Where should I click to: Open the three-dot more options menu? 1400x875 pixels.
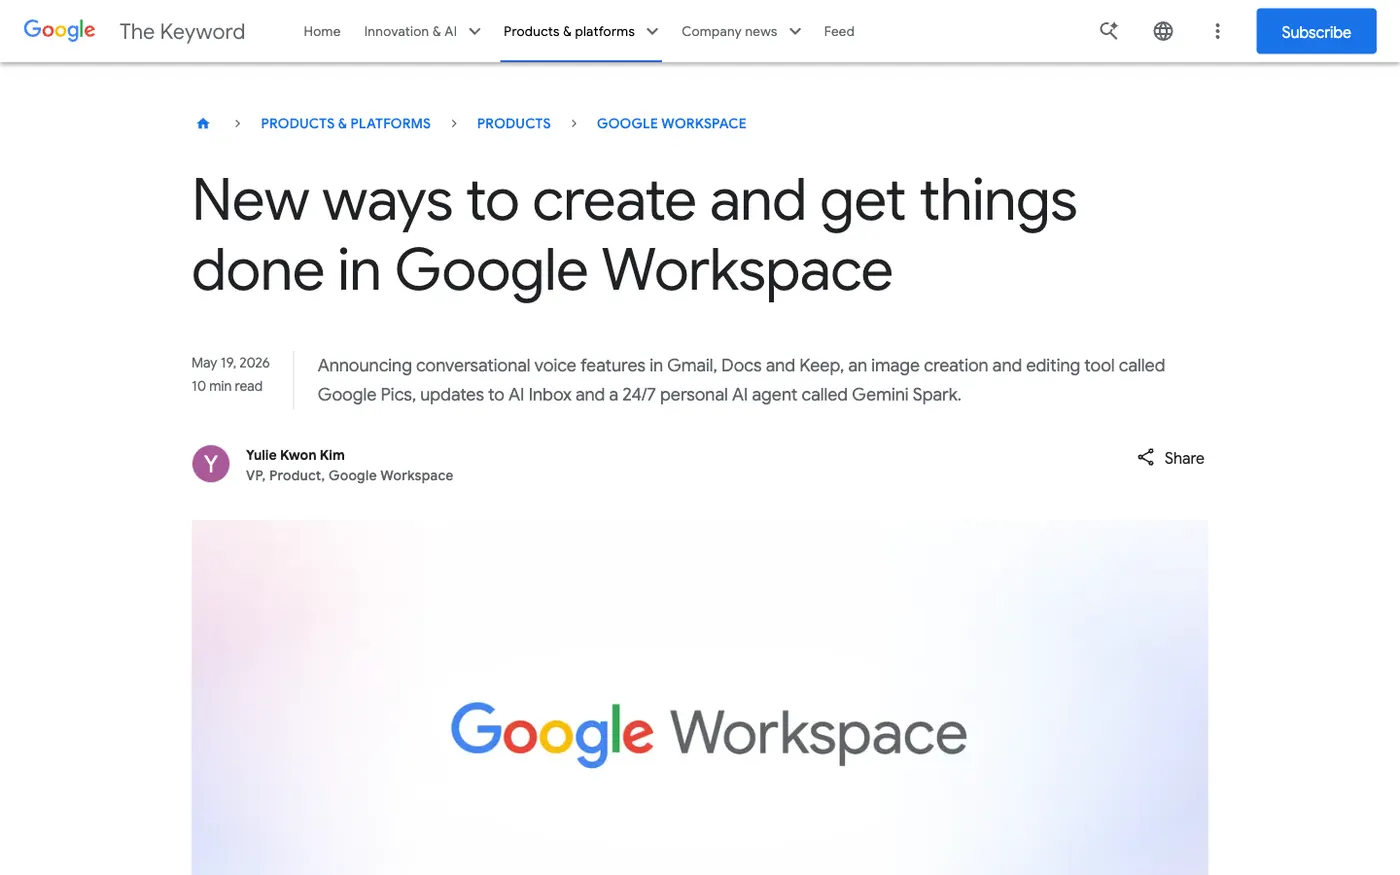(x=1217, y=31)
